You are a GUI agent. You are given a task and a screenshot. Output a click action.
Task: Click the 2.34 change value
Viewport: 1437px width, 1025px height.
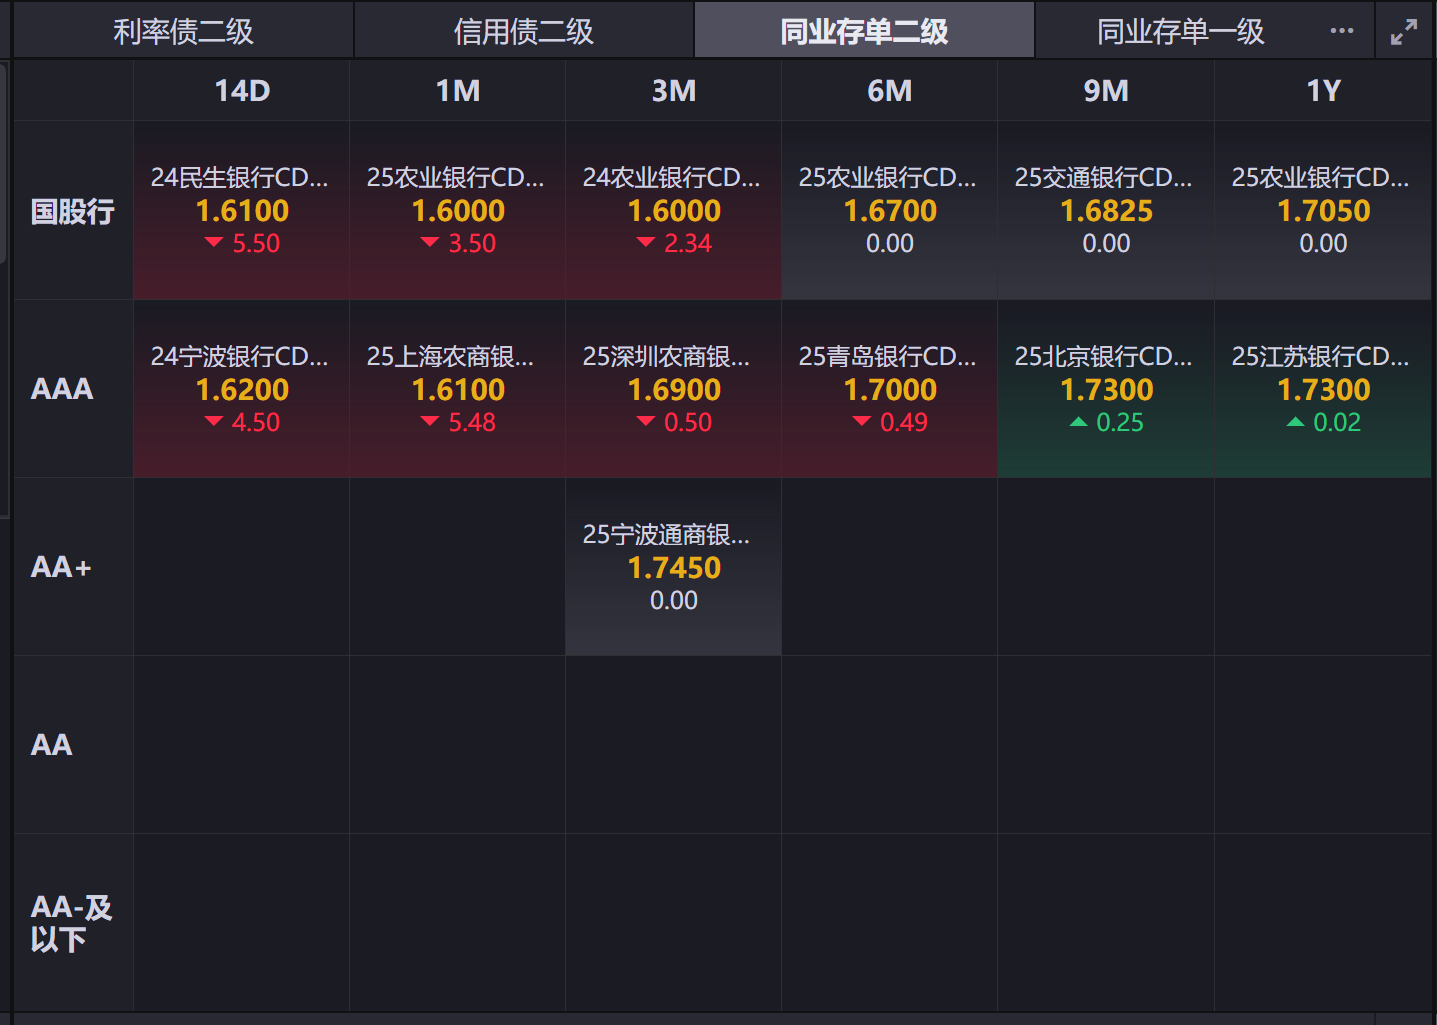[688, 243]
